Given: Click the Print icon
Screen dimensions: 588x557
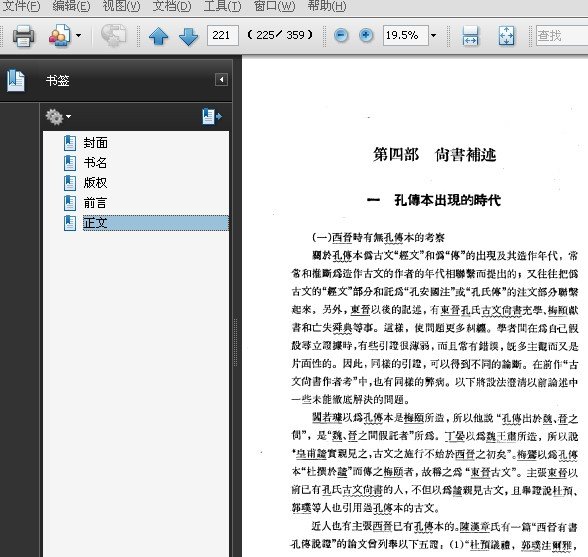Looking at the screenshot, I should point(24,36).
